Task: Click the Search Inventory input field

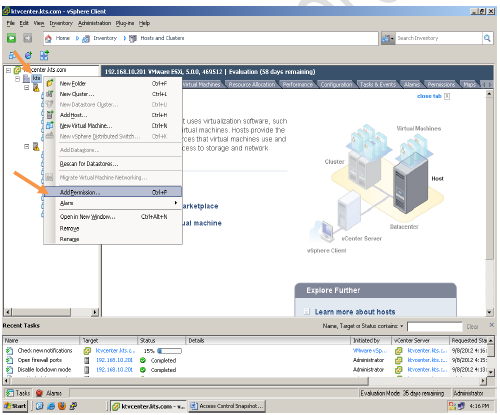Action: point(439,38)
